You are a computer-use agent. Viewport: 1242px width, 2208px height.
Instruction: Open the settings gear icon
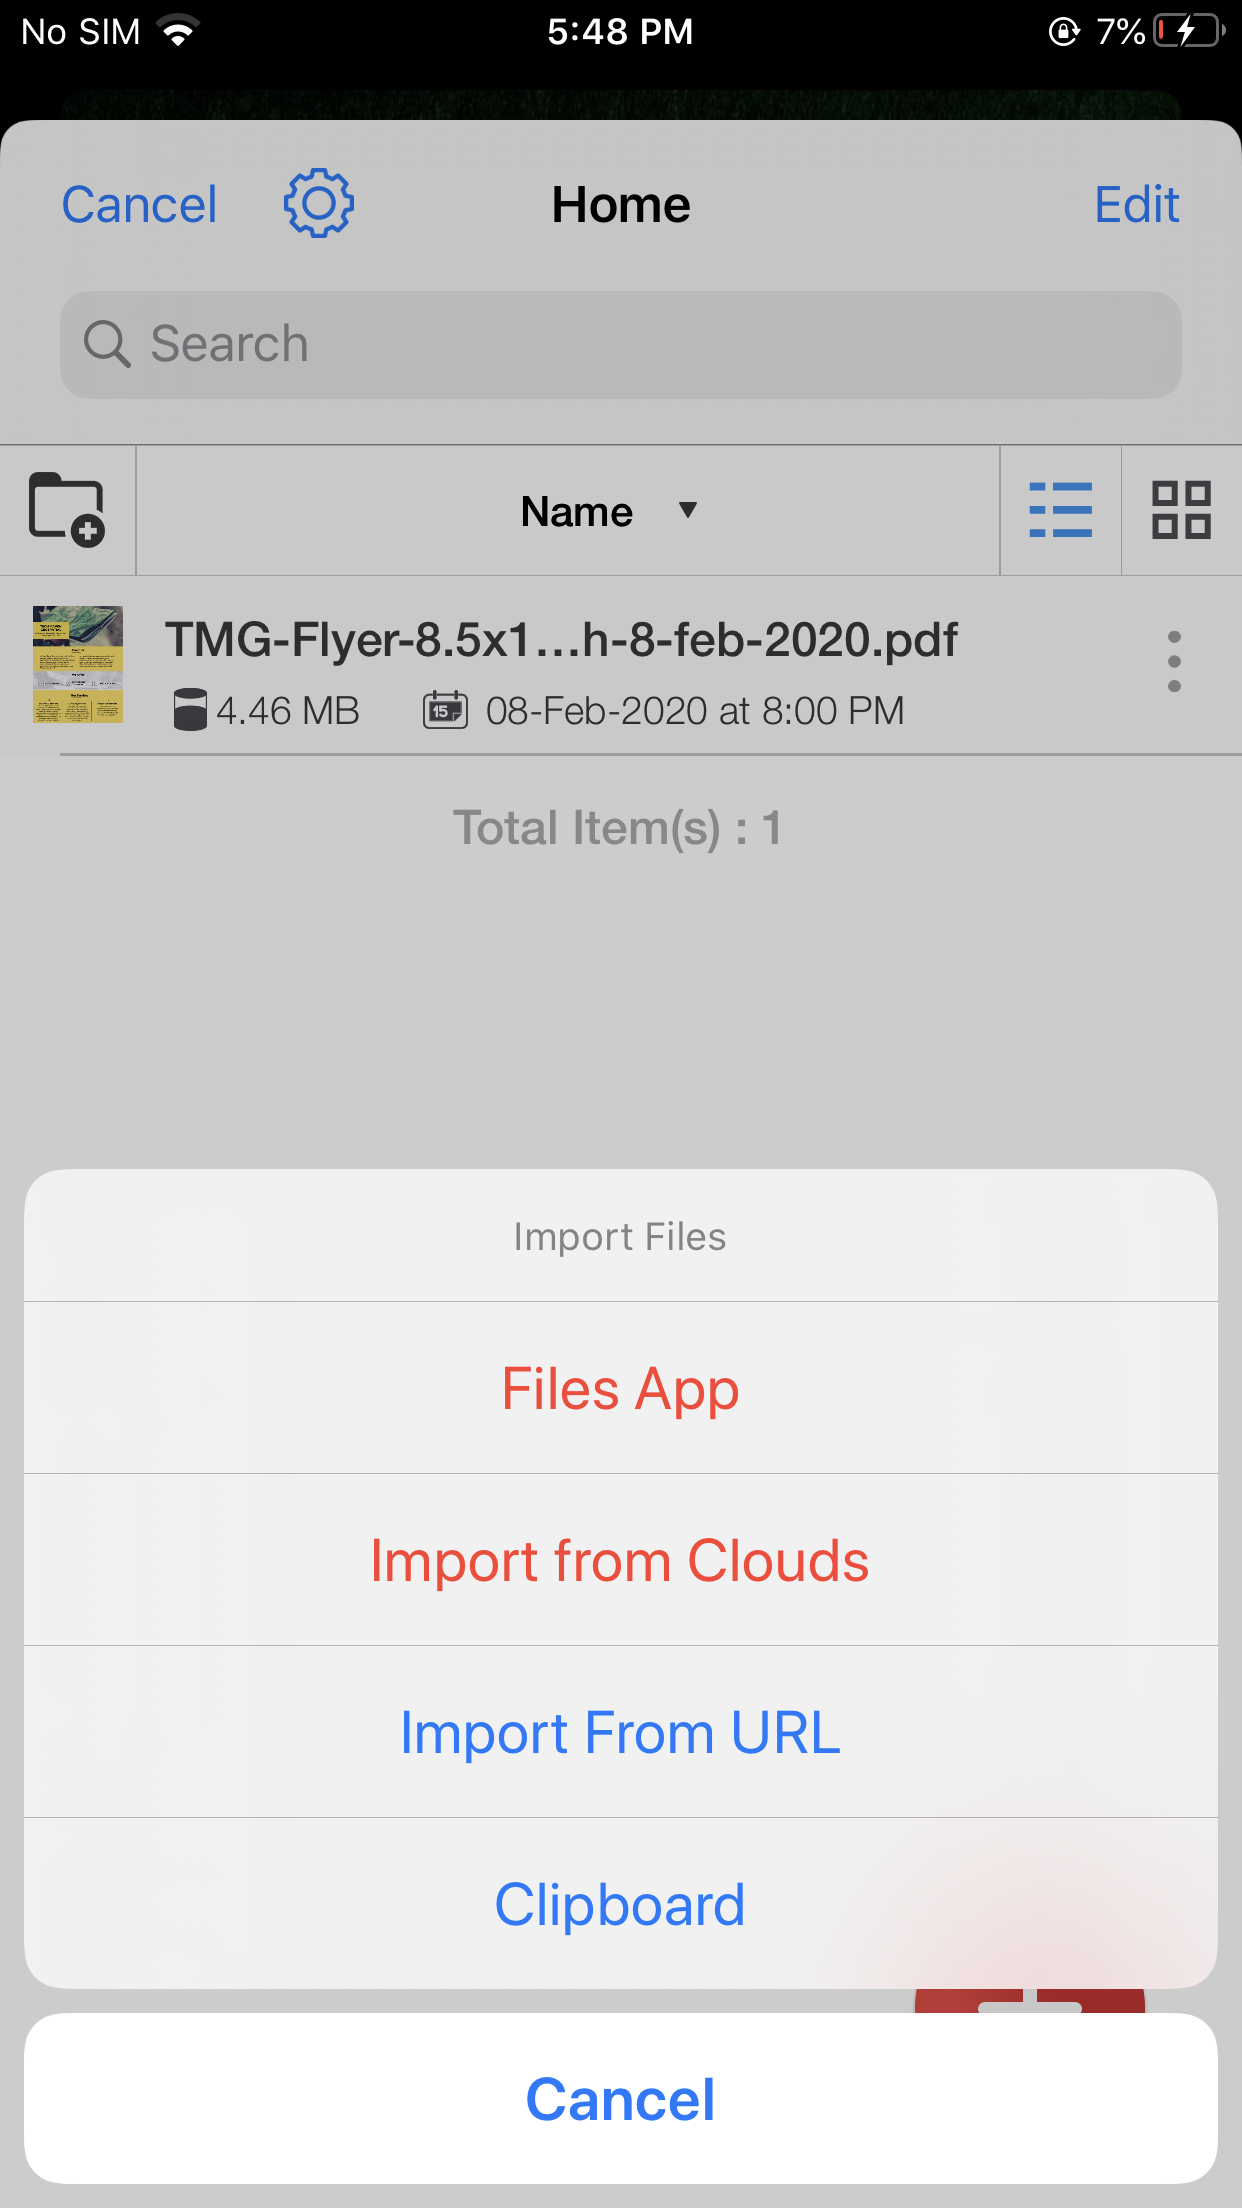click(x=319, y=204)
